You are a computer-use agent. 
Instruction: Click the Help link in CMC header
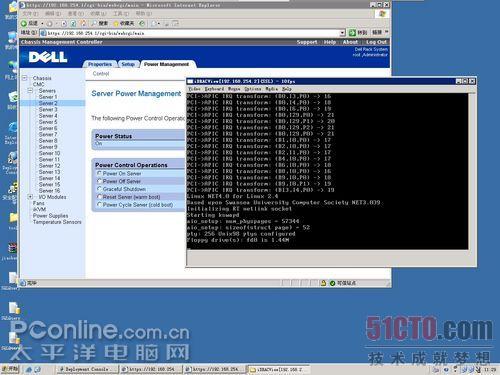tap(330, 42)
